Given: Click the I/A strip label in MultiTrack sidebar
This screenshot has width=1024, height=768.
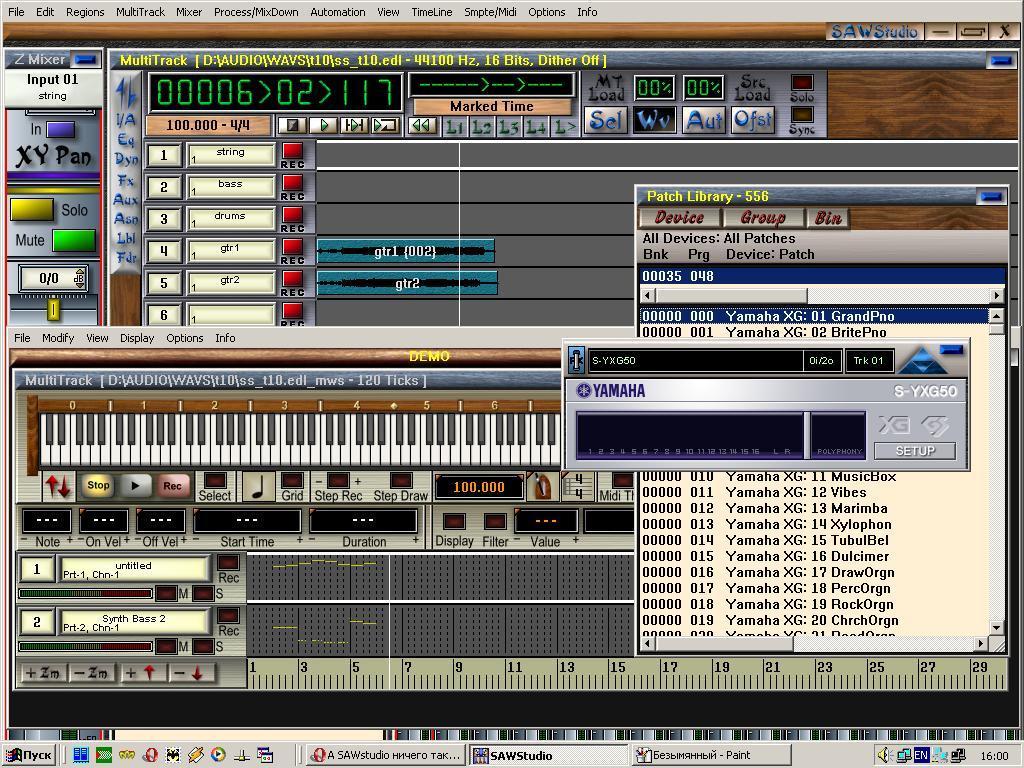Looking at the screenshot, I should point(125,120).
